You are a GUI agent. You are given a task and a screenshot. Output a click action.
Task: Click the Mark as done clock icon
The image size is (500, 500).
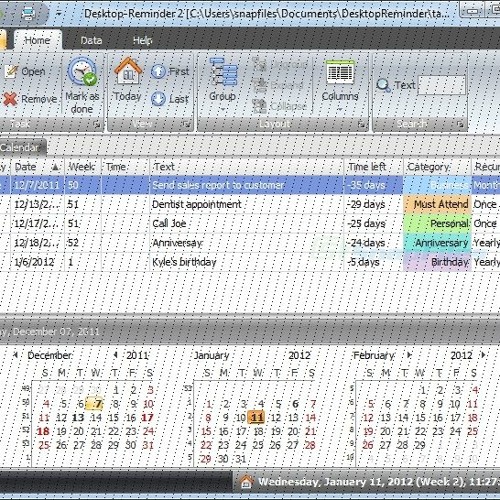tap(82, 71)
